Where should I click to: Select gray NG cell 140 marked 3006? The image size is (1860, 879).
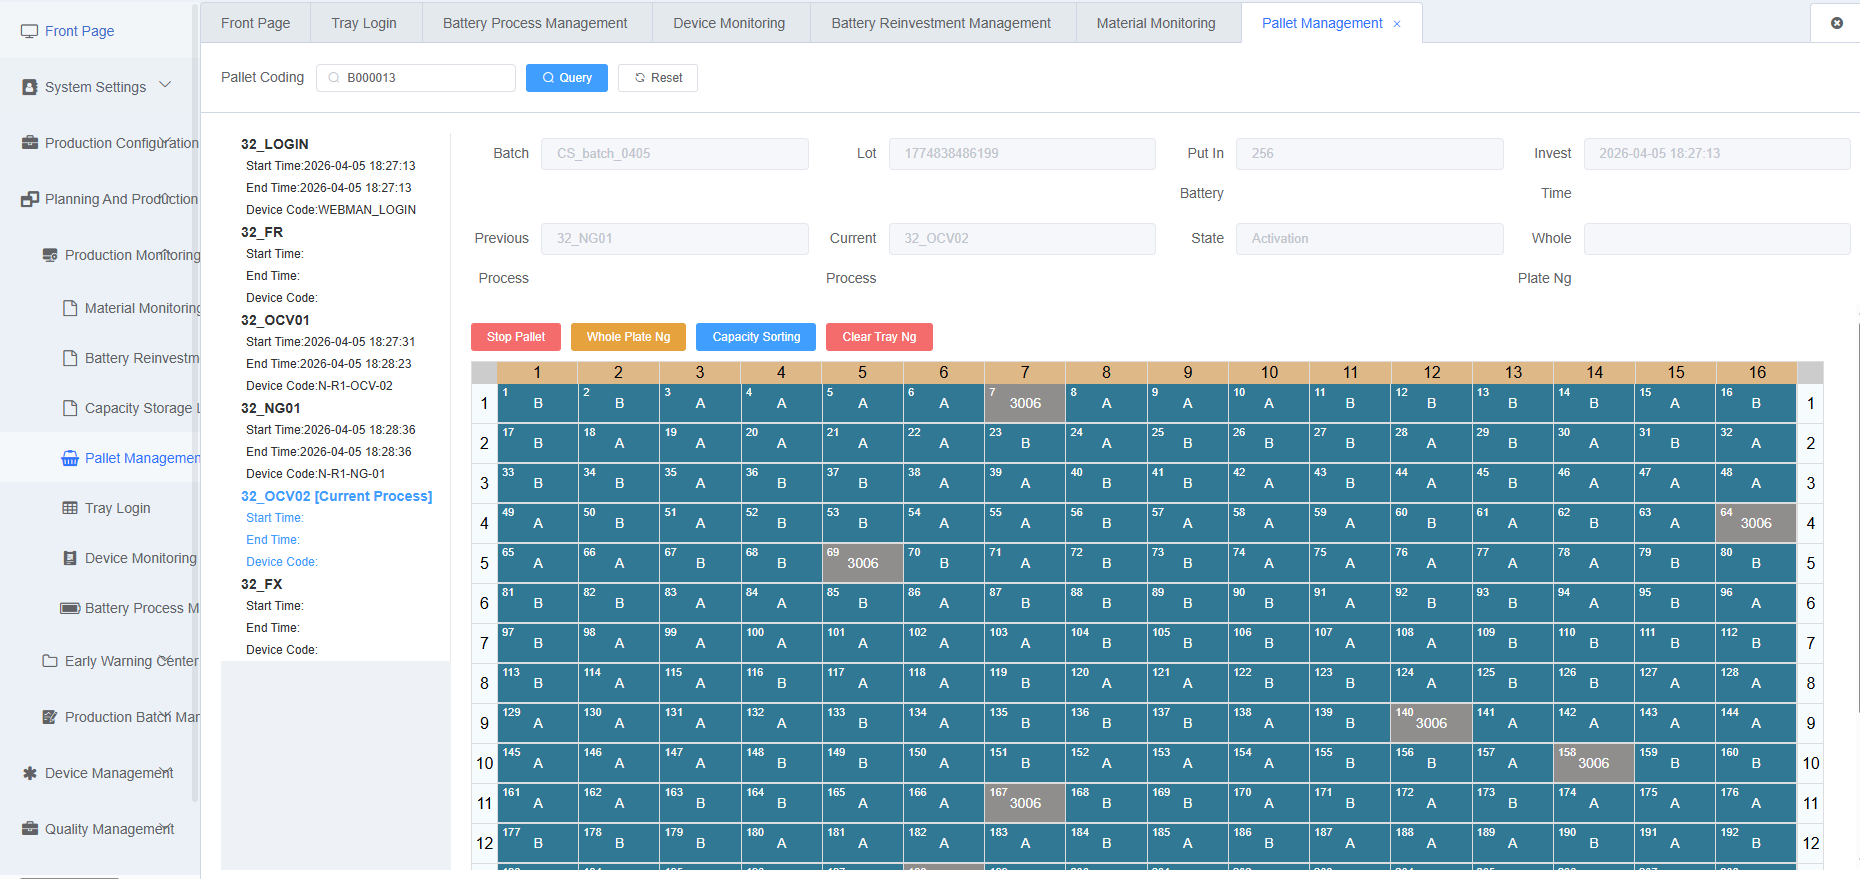[1431, 723]
